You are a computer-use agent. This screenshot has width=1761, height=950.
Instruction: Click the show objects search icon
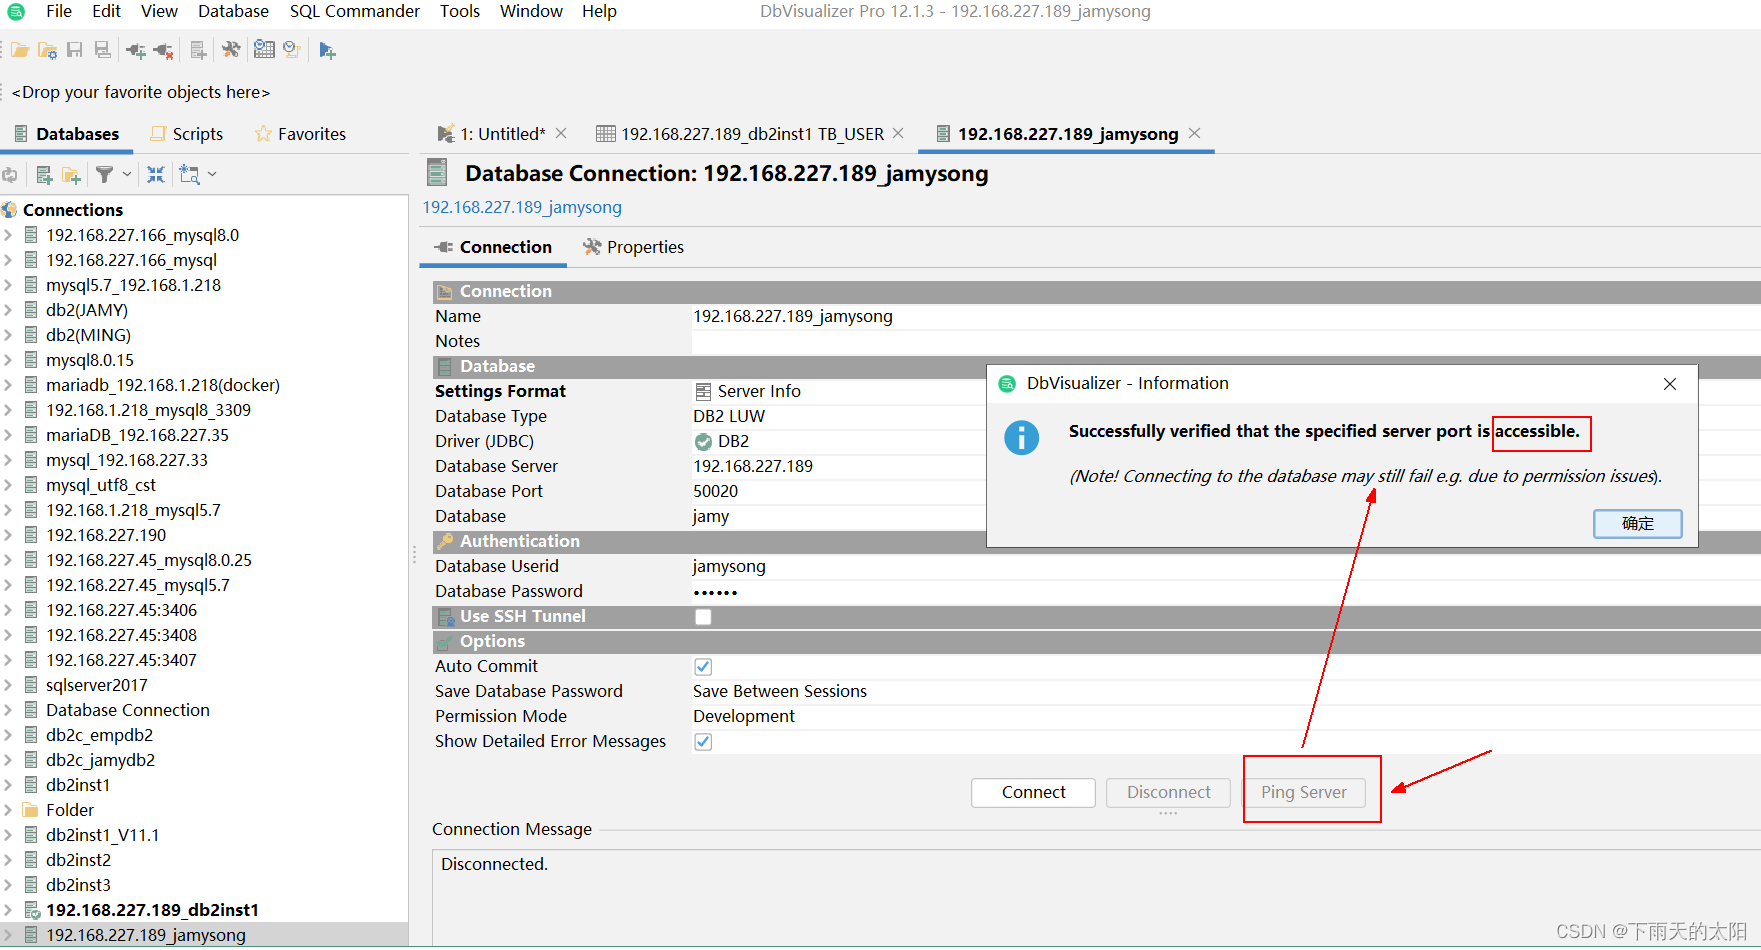(190, 175)
